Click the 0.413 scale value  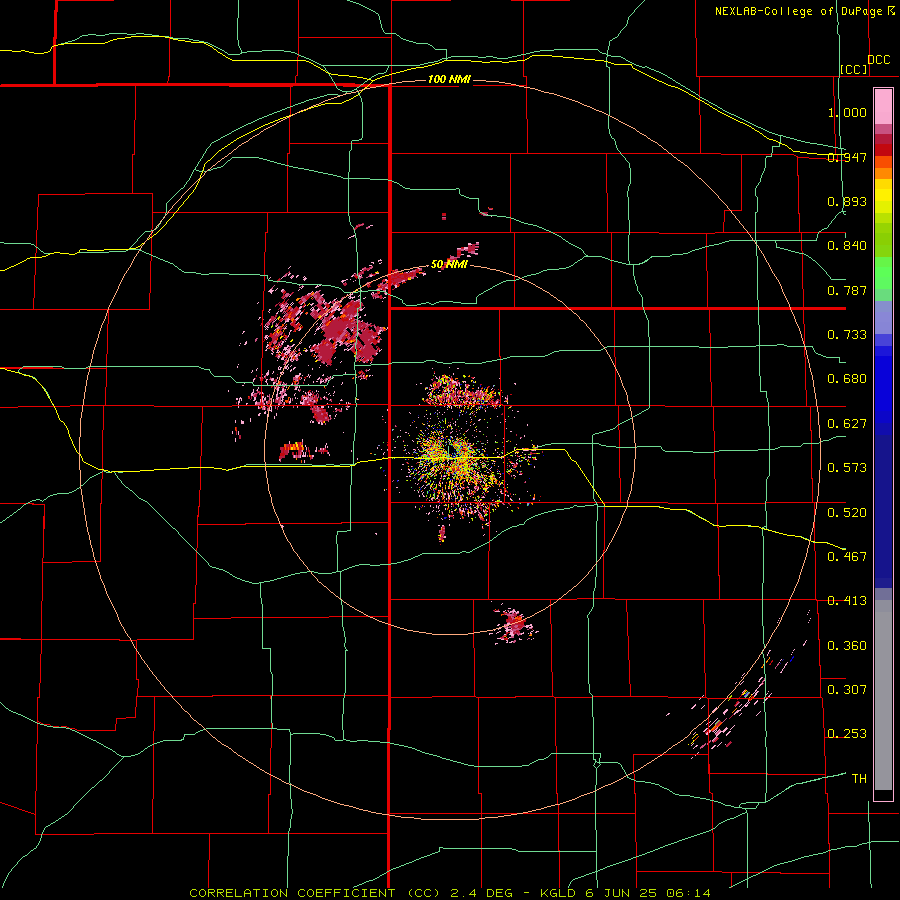tap(847, 601)
